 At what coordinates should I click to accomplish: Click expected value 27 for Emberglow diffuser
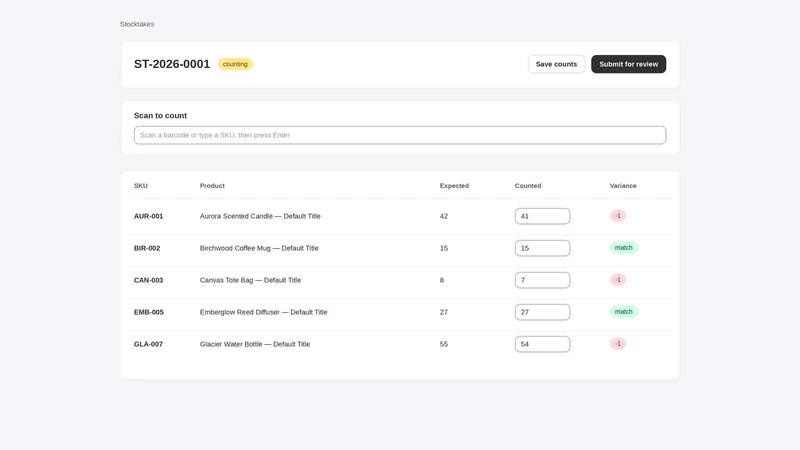pyautogui.click(x=444, y=312)
